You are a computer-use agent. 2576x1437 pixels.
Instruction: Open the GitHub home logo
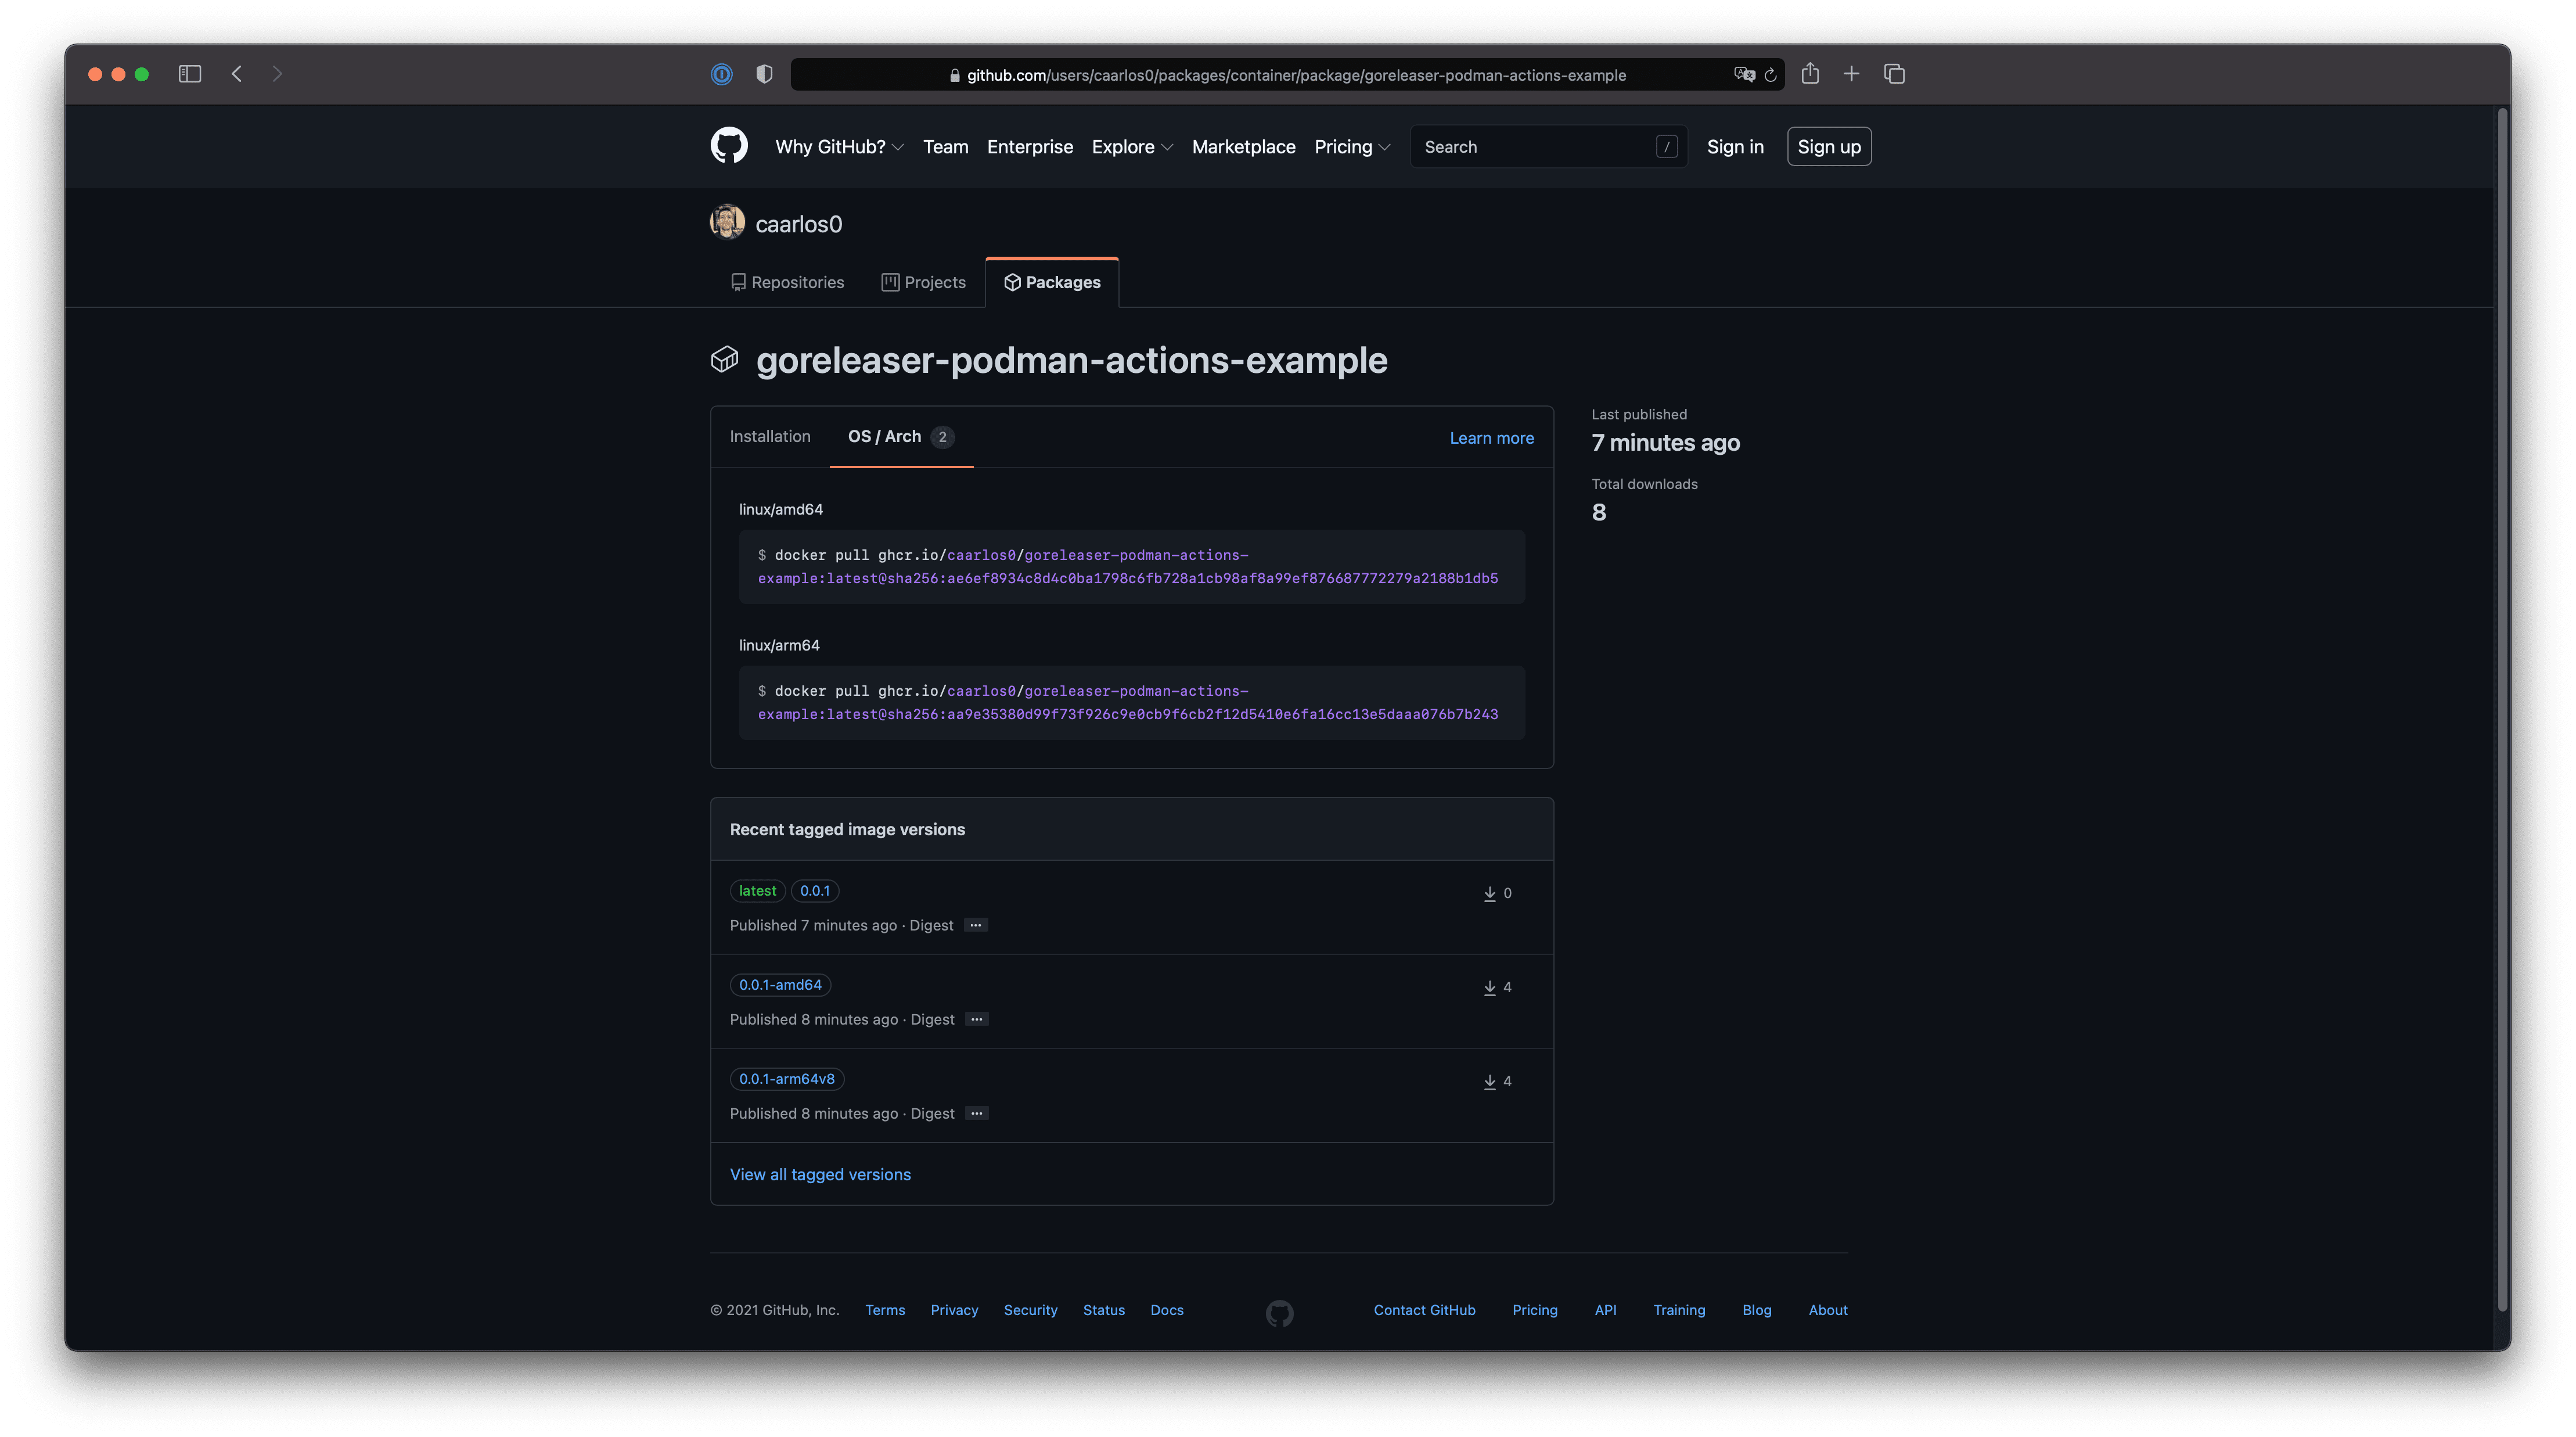click(x=730, y=146)
